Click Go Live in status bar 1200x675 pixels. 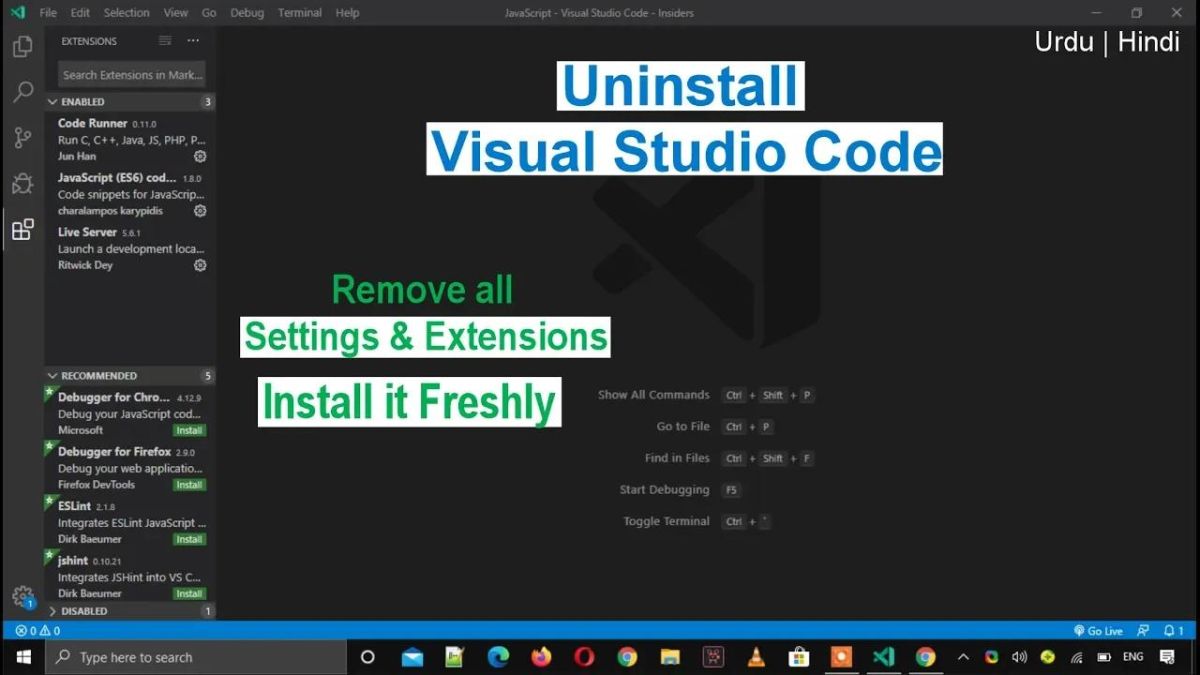pos(1098,631)
